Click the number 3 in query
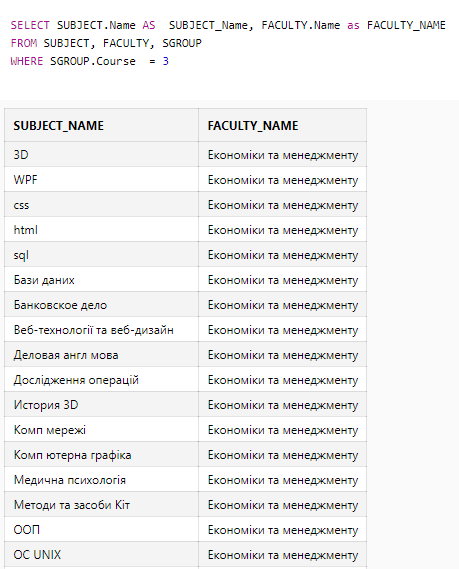Viewport: 459px width, 569px height. (x=166, y=61)
